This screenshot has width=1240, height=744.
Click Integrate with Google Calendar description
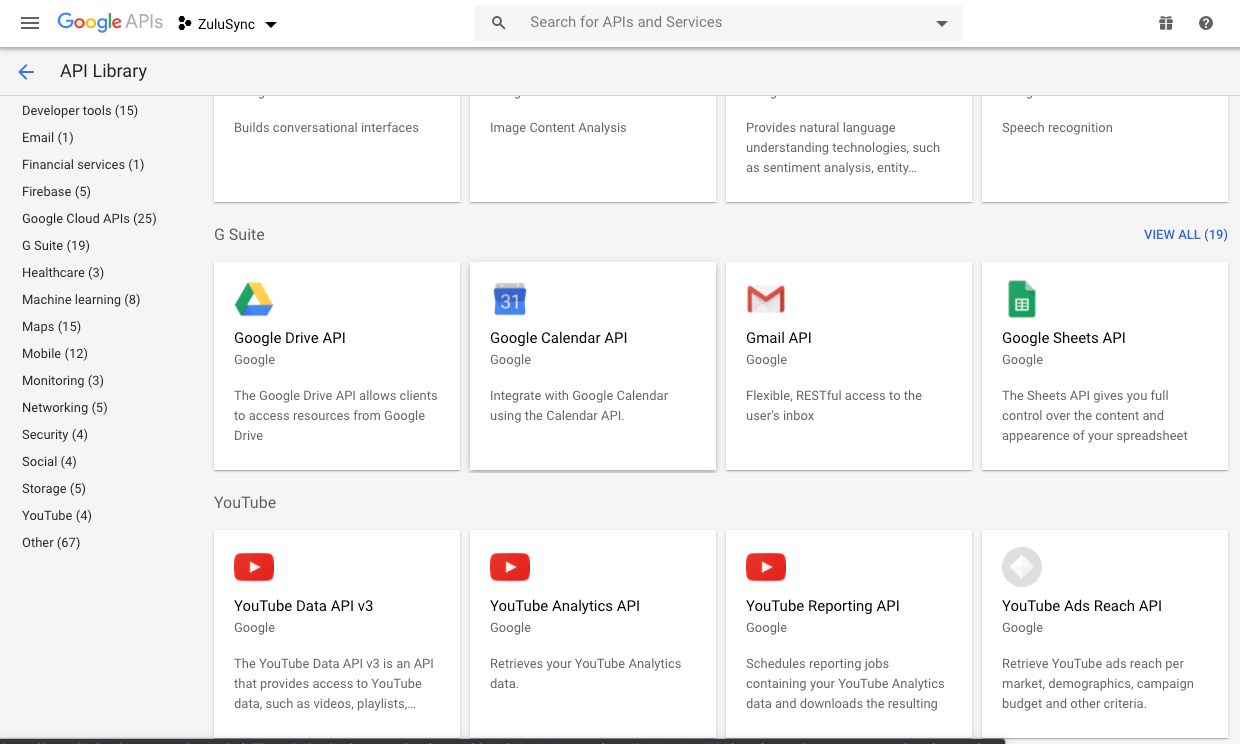pyautogui.click(x=579, y=406)
